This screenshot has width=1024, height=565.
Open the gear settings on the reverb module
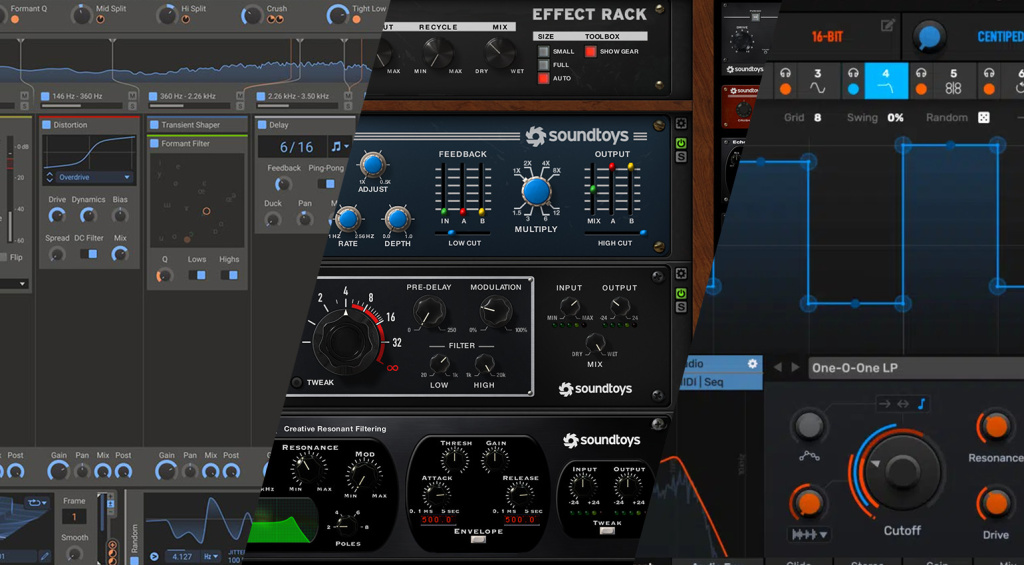(680, 273)
